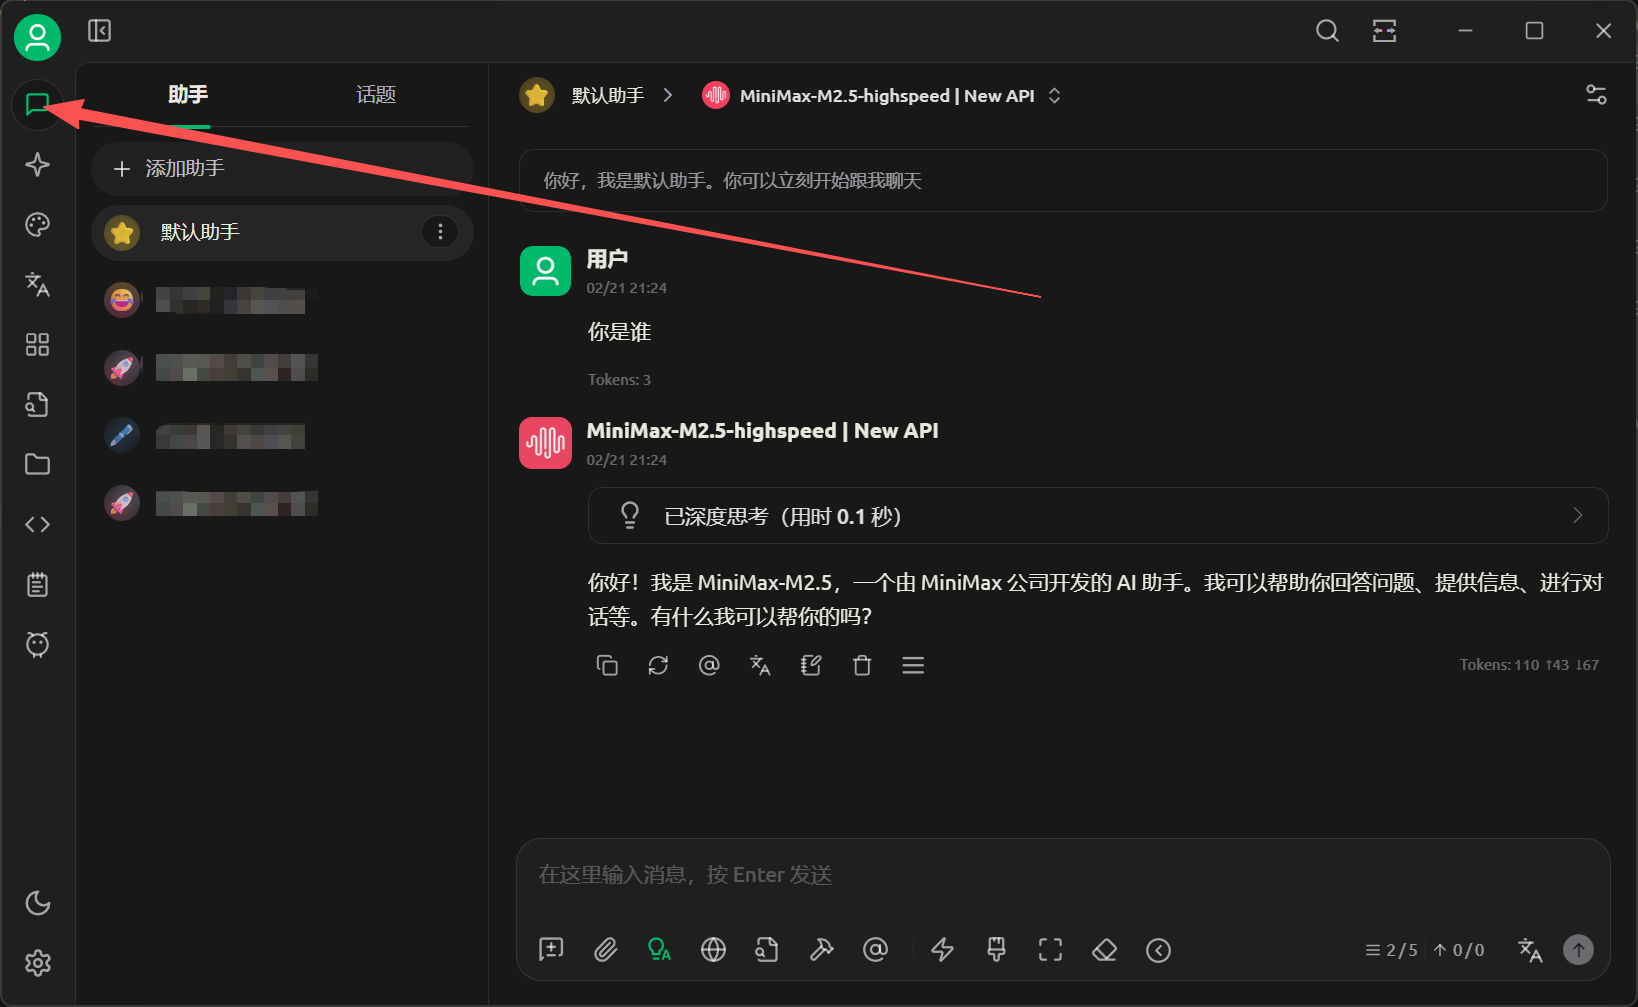Click the MiniMax message avatar
This screenshot has width=1638, height=1007.
tap(545, 443)
